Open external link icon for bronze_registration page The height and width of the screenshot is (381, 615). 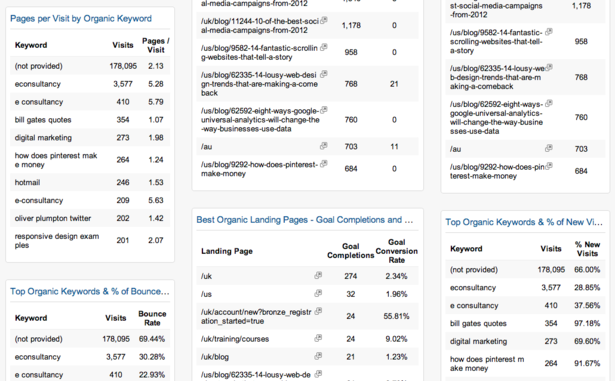318,311
